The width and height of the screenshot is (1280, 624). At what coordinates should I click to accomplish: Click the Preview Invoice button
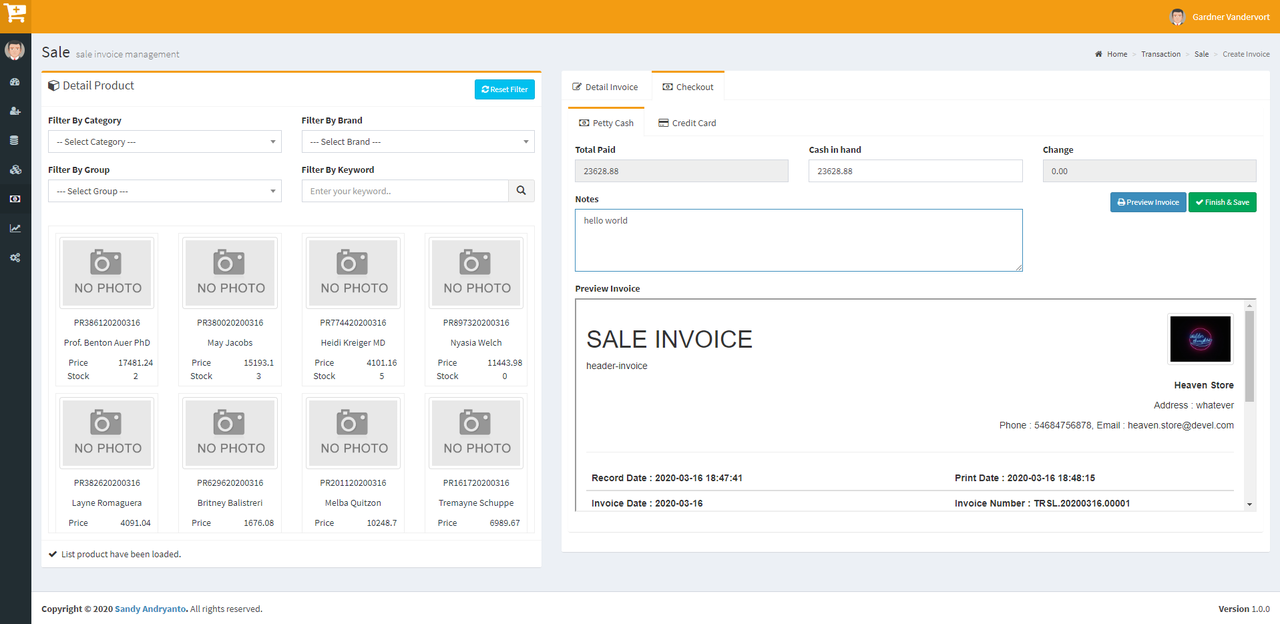tap(1148, 202)
